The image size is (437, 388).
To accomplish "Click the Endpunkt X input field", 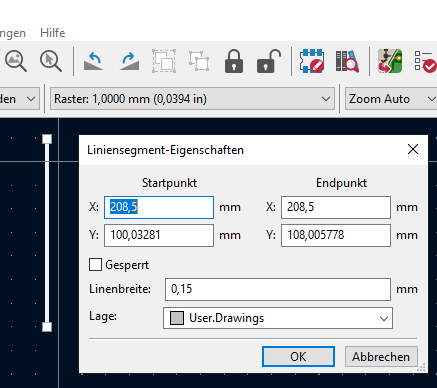I will pyautogui.click(x=336, y=207).
